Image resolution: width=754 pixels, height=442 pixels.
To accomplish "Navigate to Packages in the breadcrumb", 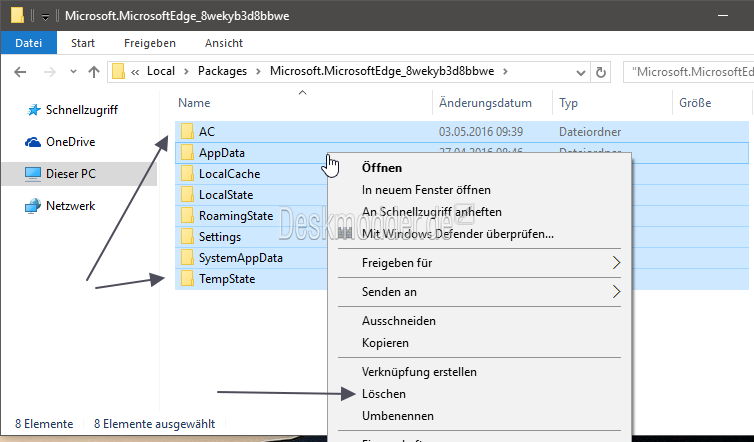I will 222,71.
